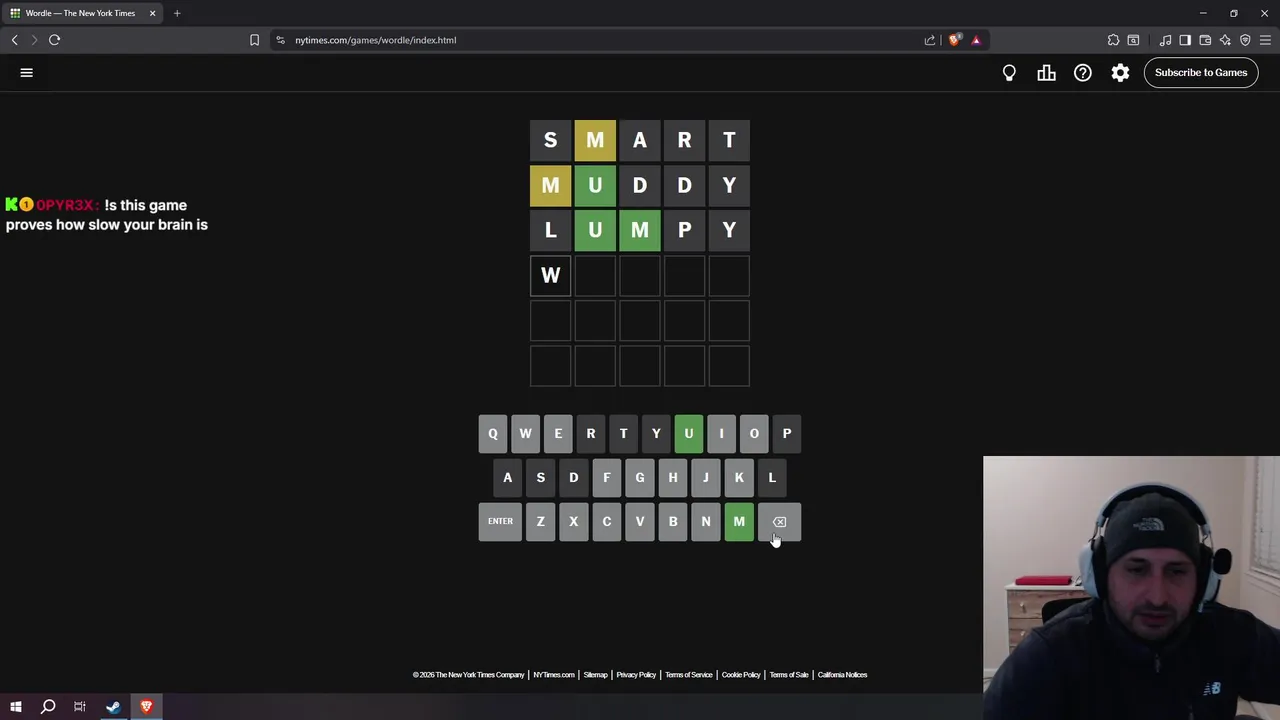Tap the F key on the Wordle keyboard
The width and height of the screenshot is (1280, 720).
pos(606,477)
